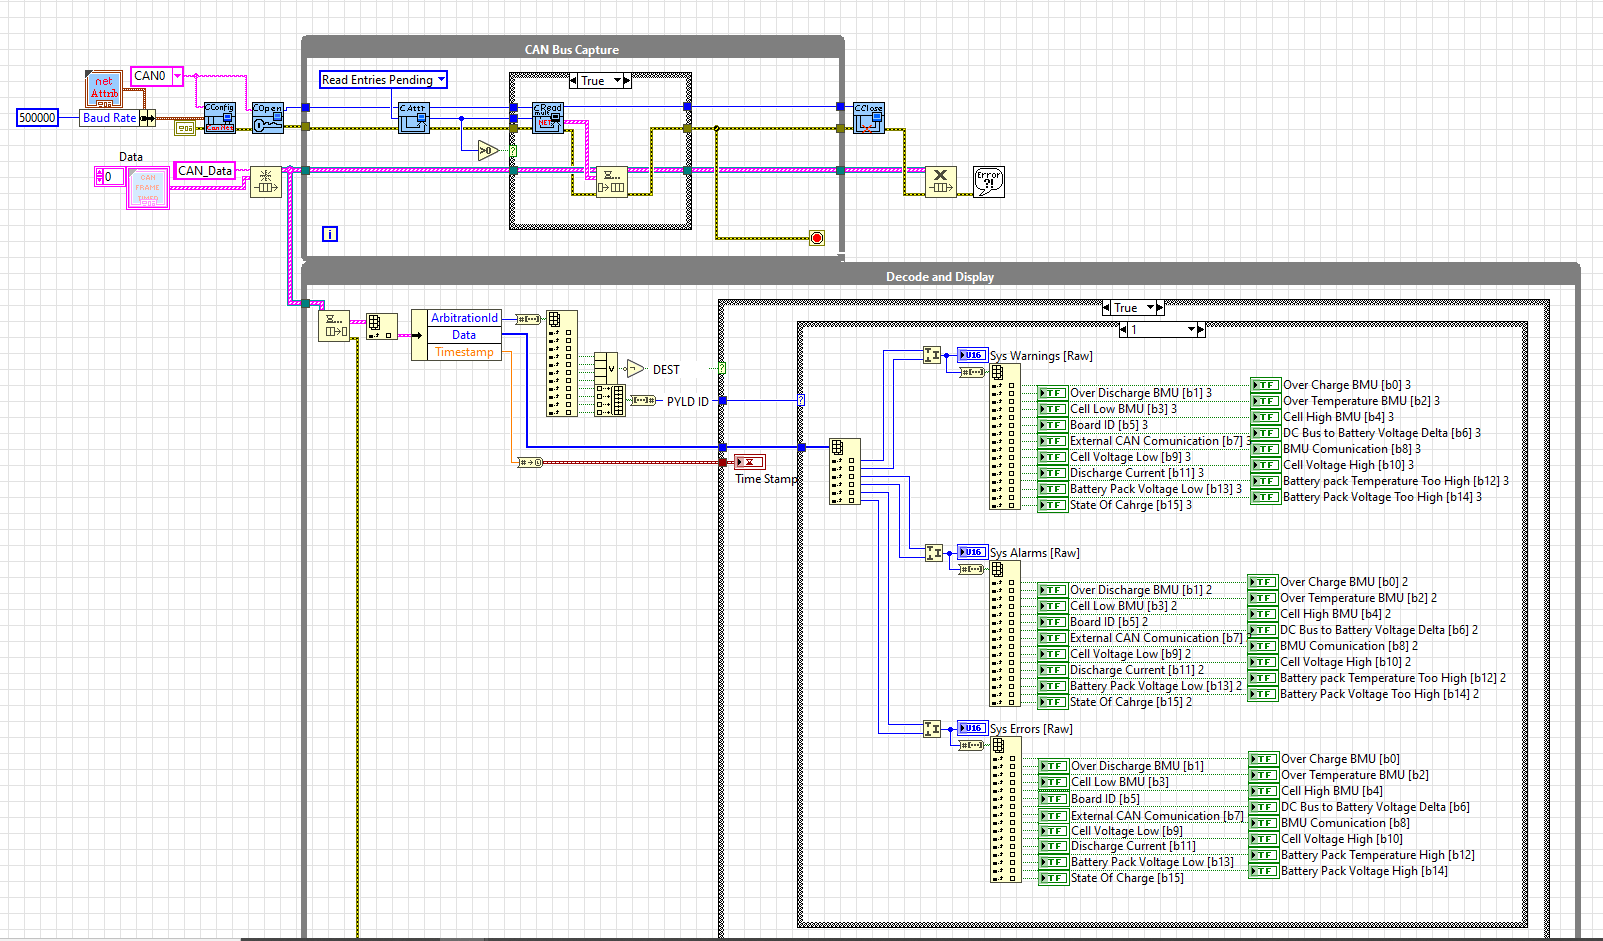The height and width of the screenshot is (941, 1603).
Task: Select the Data unbundle element
Action: point(464,335)
